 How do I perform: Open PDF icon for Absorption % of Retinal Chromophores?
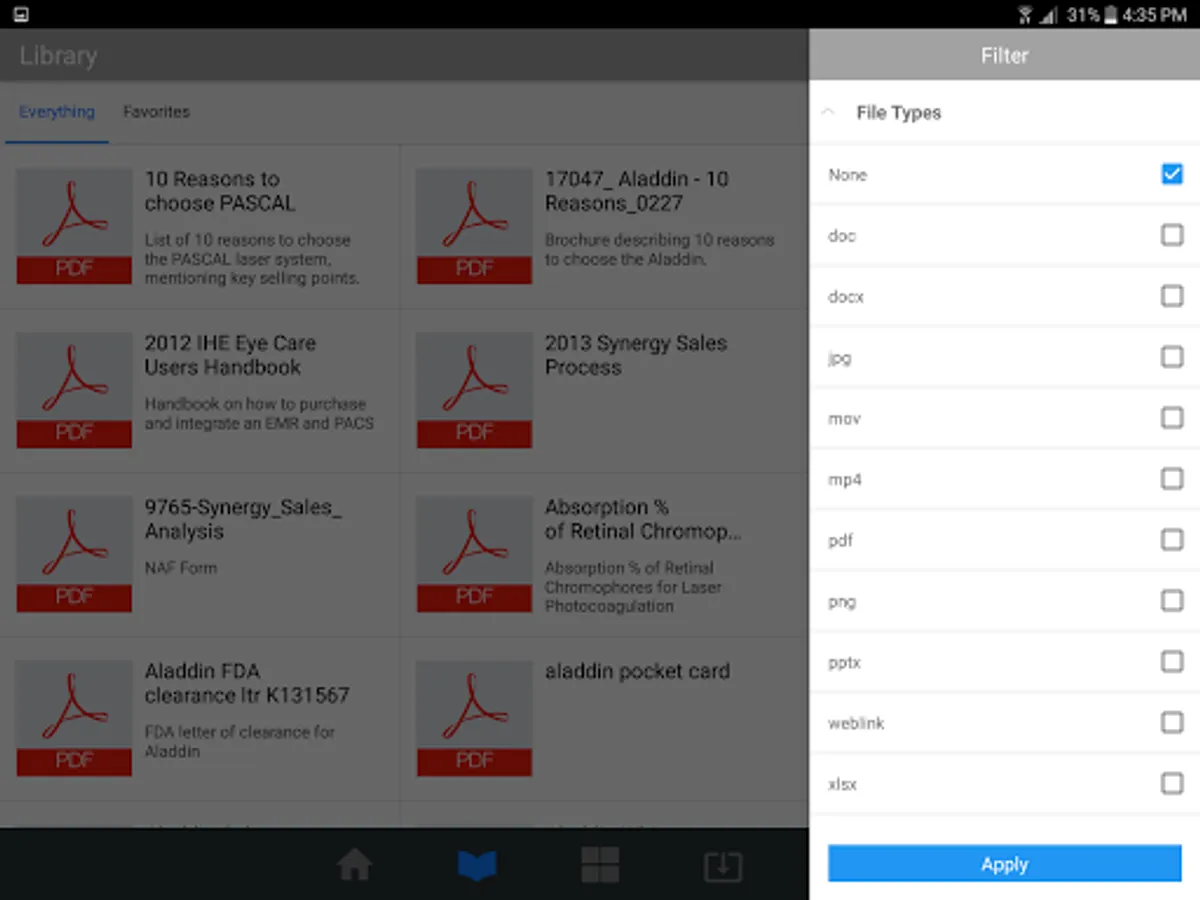click(474, 554)
